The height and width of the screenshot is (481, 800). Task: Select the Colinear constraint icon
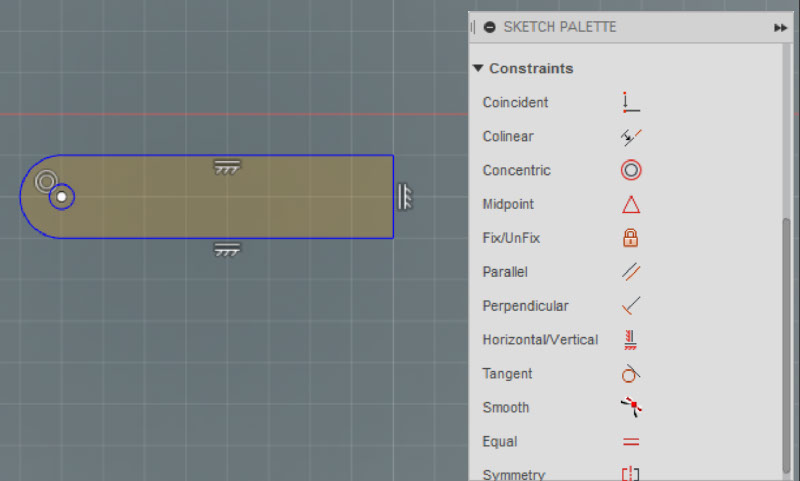coord(631,137)
